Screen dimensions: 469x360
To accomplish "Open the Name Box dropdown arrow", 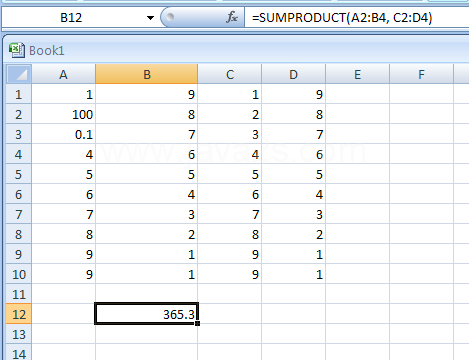I will tap(150, 18).
